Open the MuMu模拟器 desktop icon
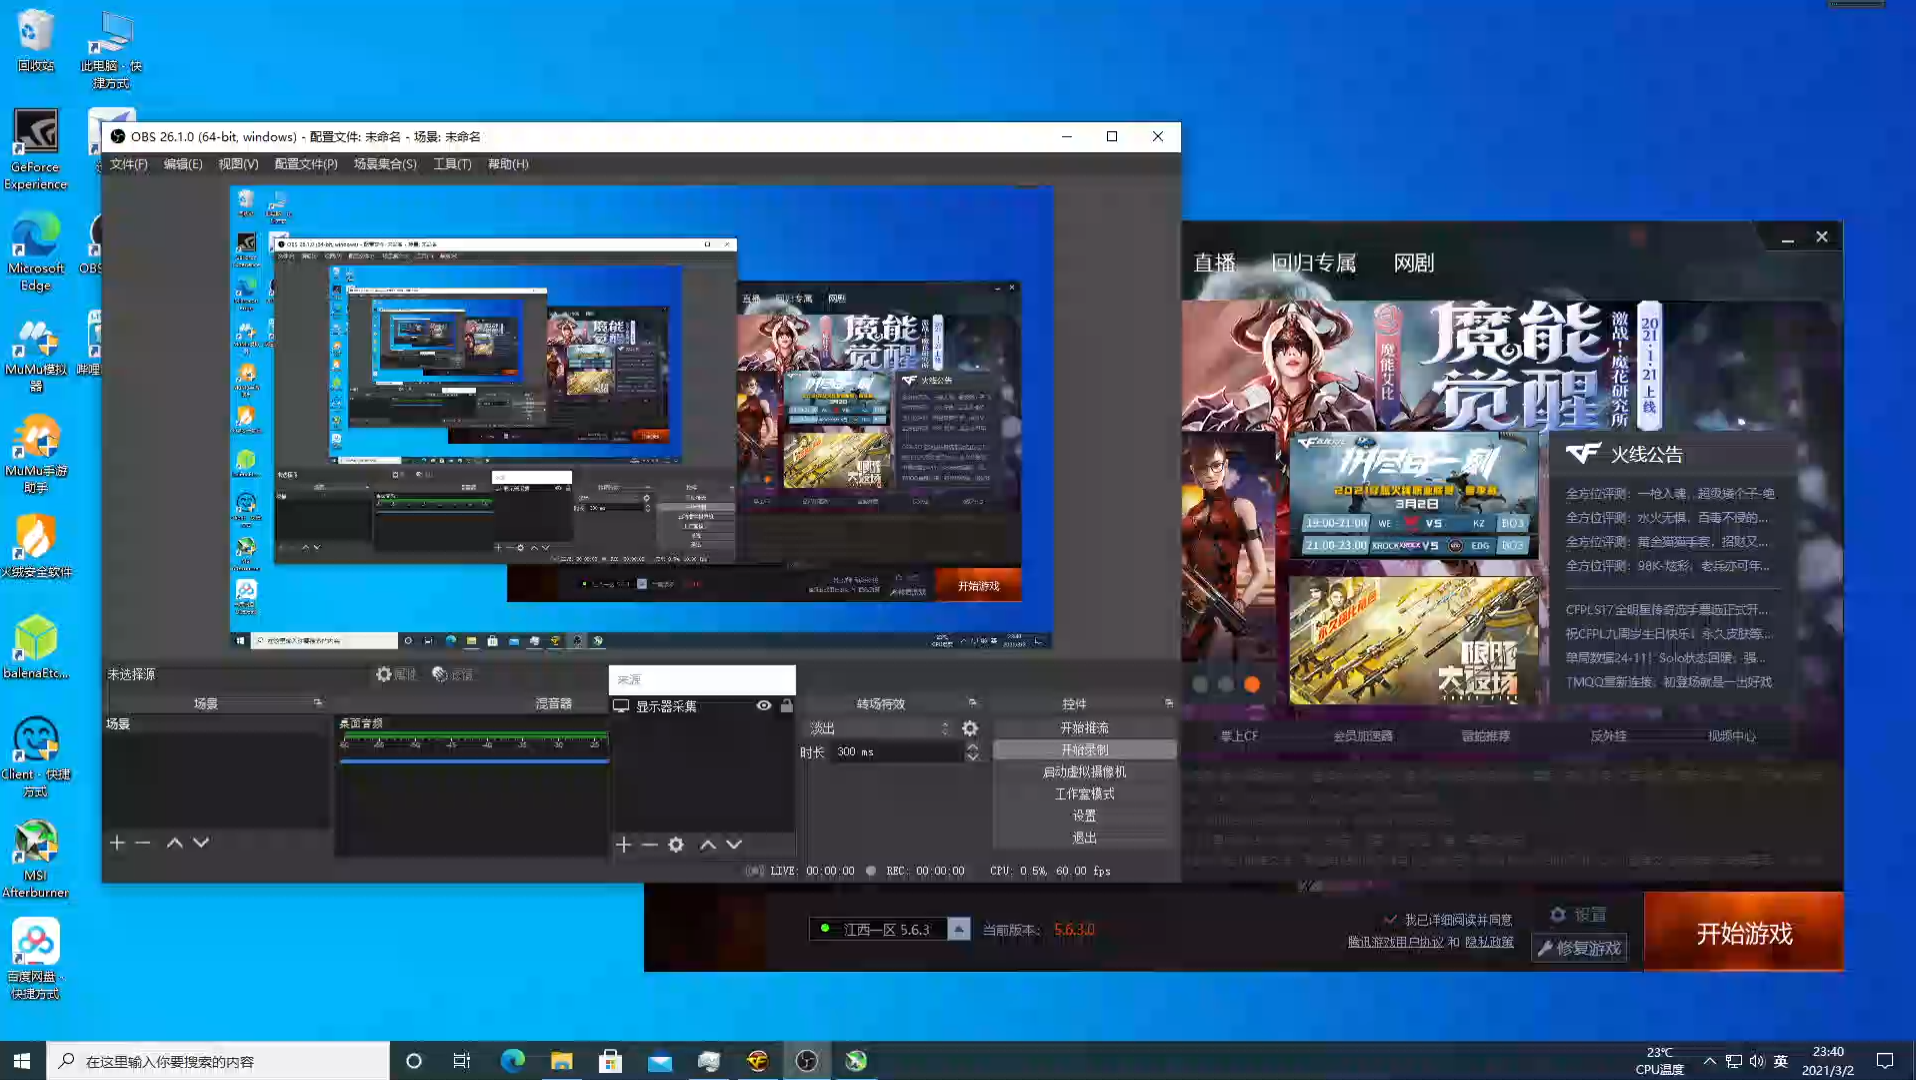This screenshot has width=1916, height=1080. [x=36, y=356]
